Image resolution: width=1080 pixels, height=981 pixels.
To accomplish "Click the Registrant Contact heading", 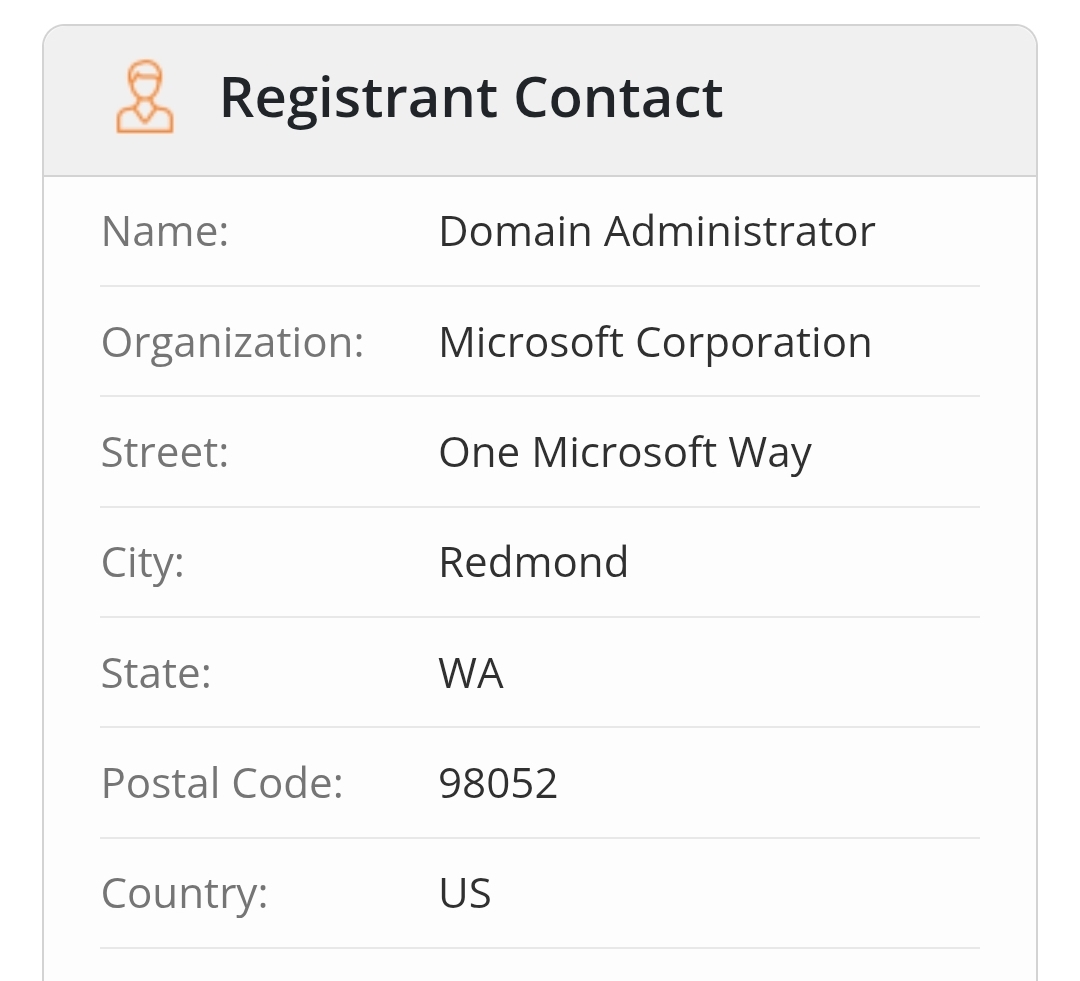I will [471, 98].
